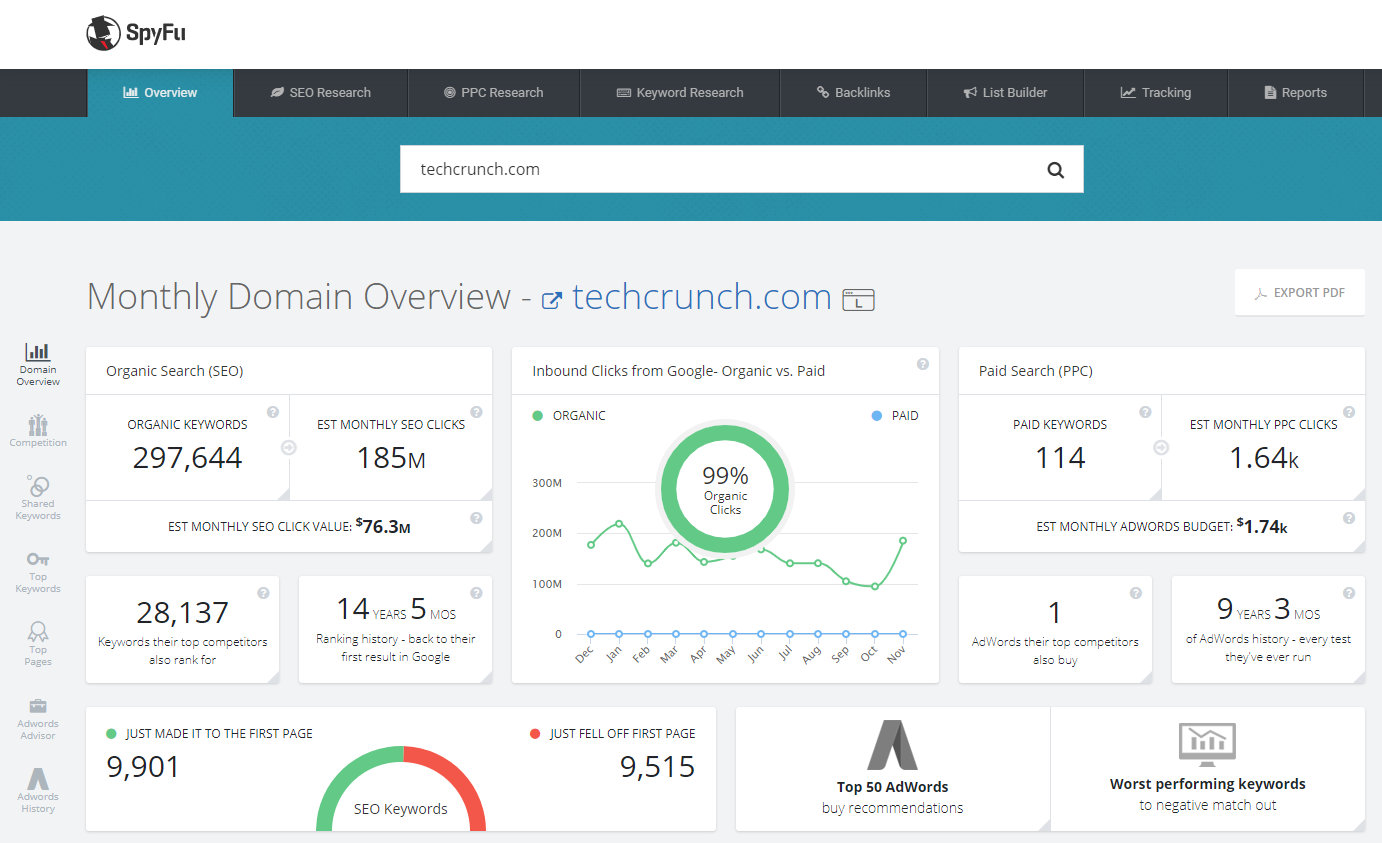The width and height of the screenshot is (1382, 843).
Task: Open the 28,137 competitor keywords card
Action: coord(183,629)
